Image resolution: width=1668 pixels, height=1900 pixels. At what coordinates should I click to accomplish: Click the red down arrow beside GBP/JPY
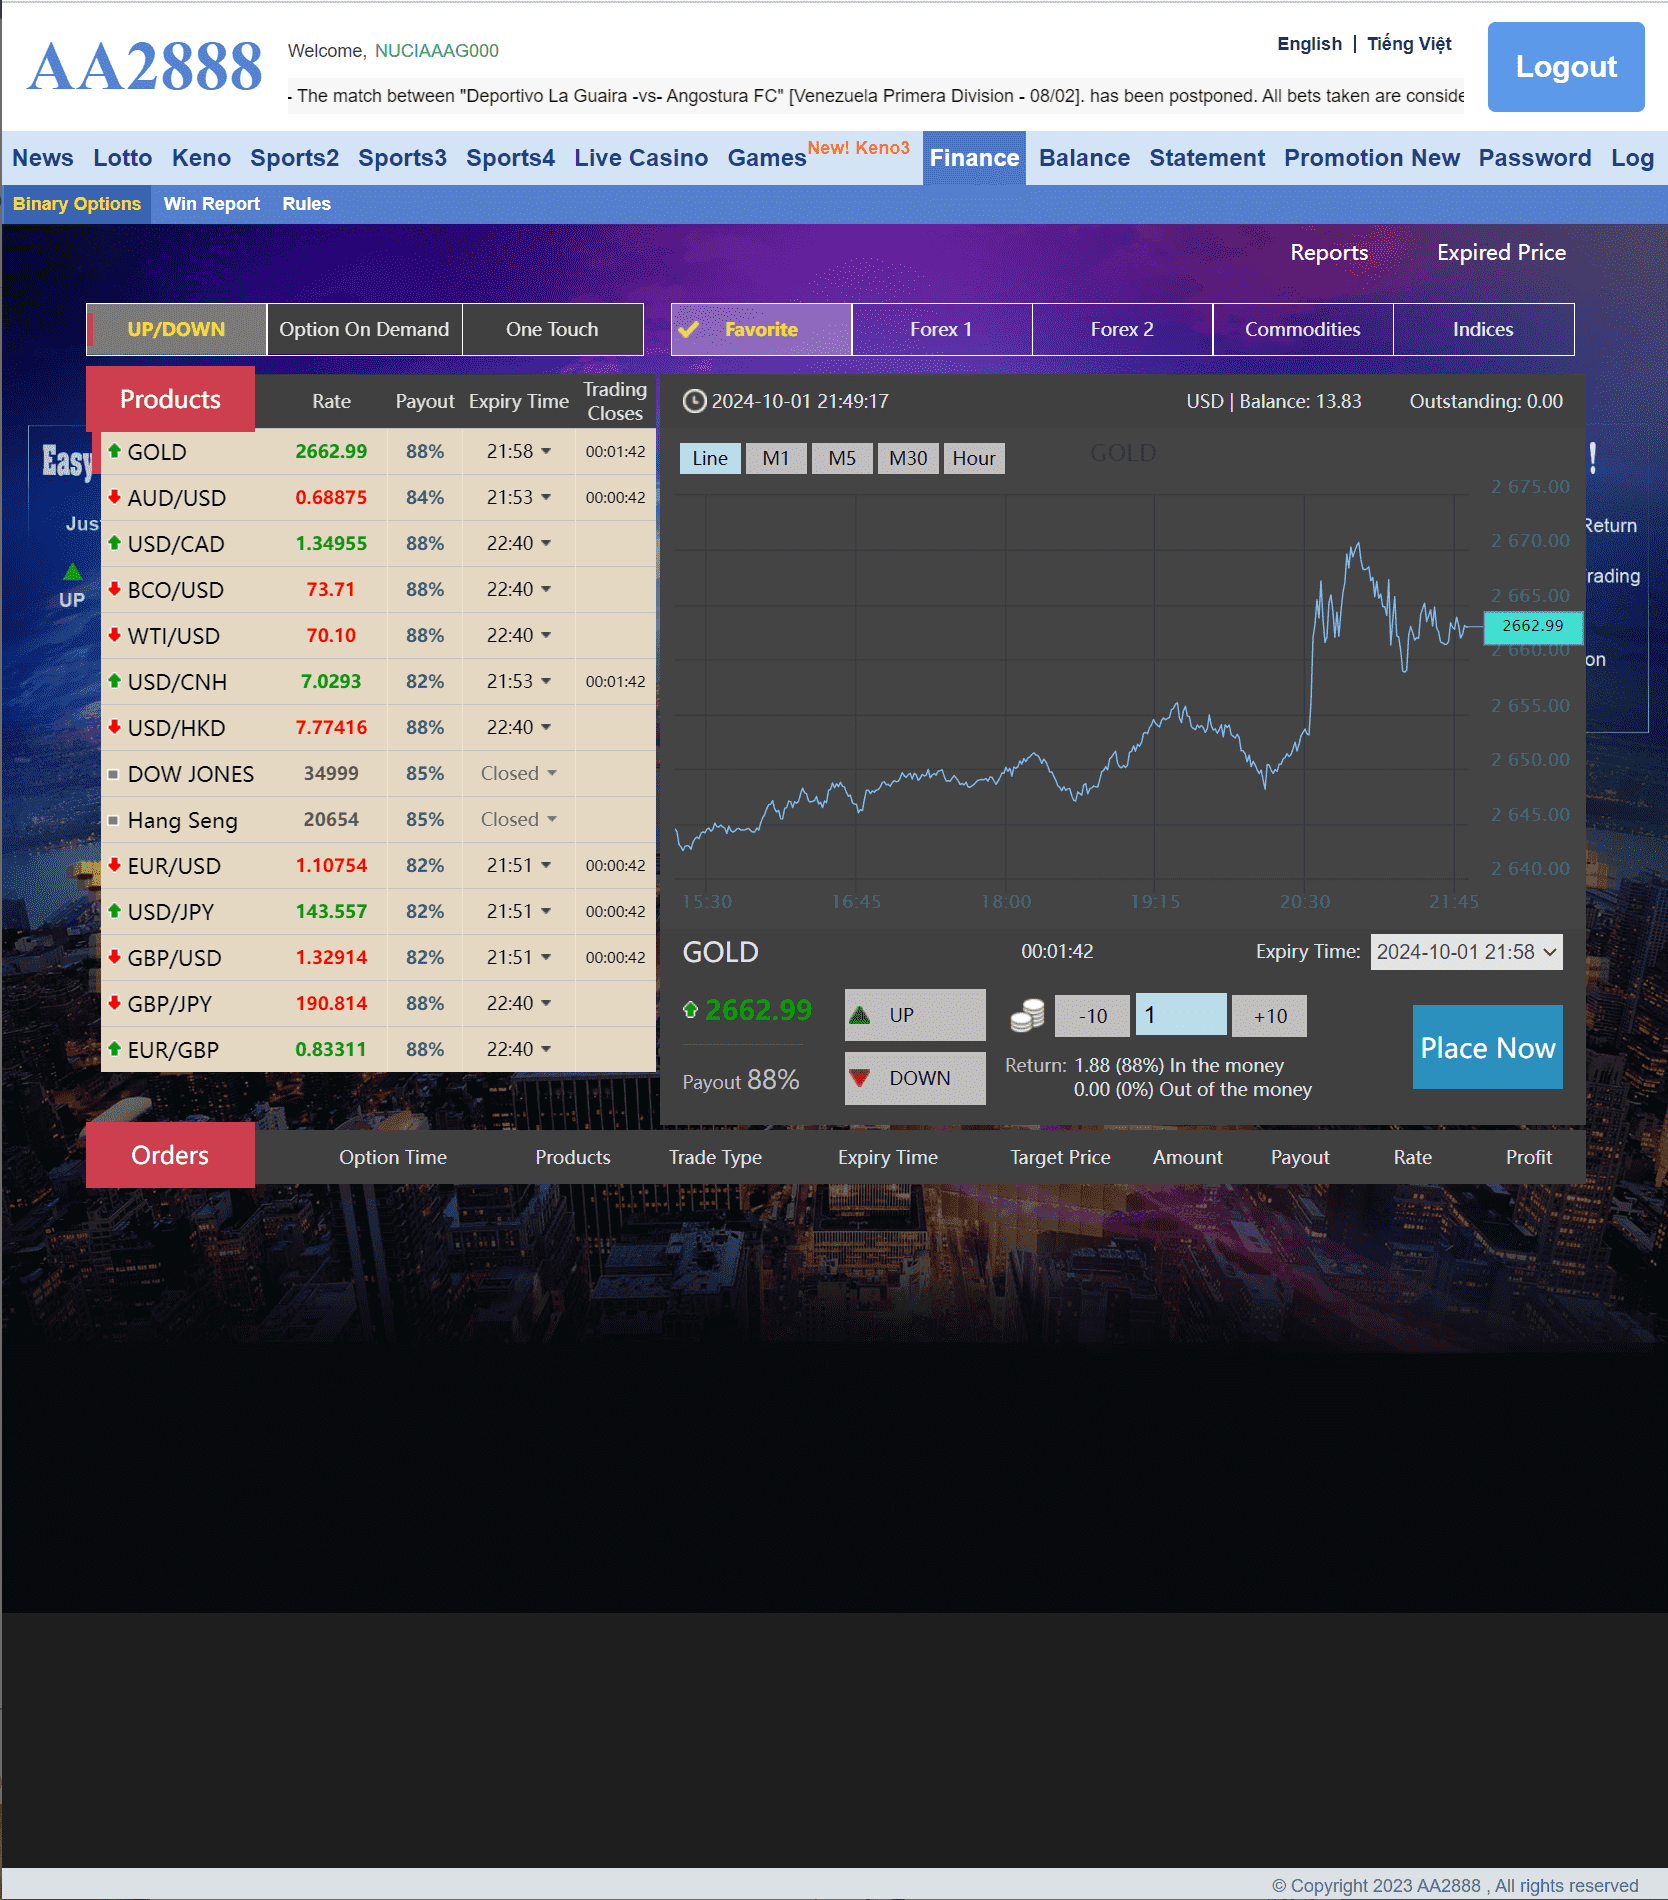click(114, 1003)
